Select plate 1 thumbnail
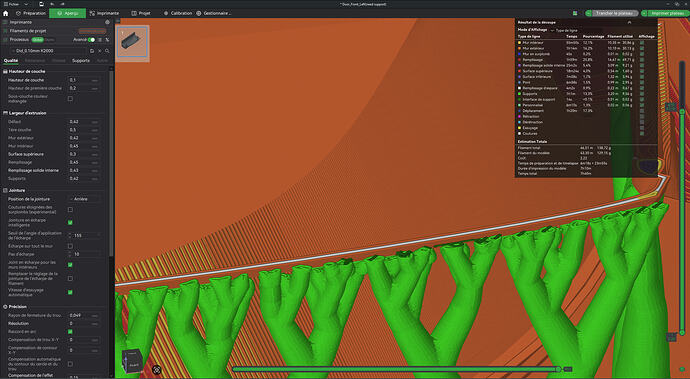 pos(133,43)
